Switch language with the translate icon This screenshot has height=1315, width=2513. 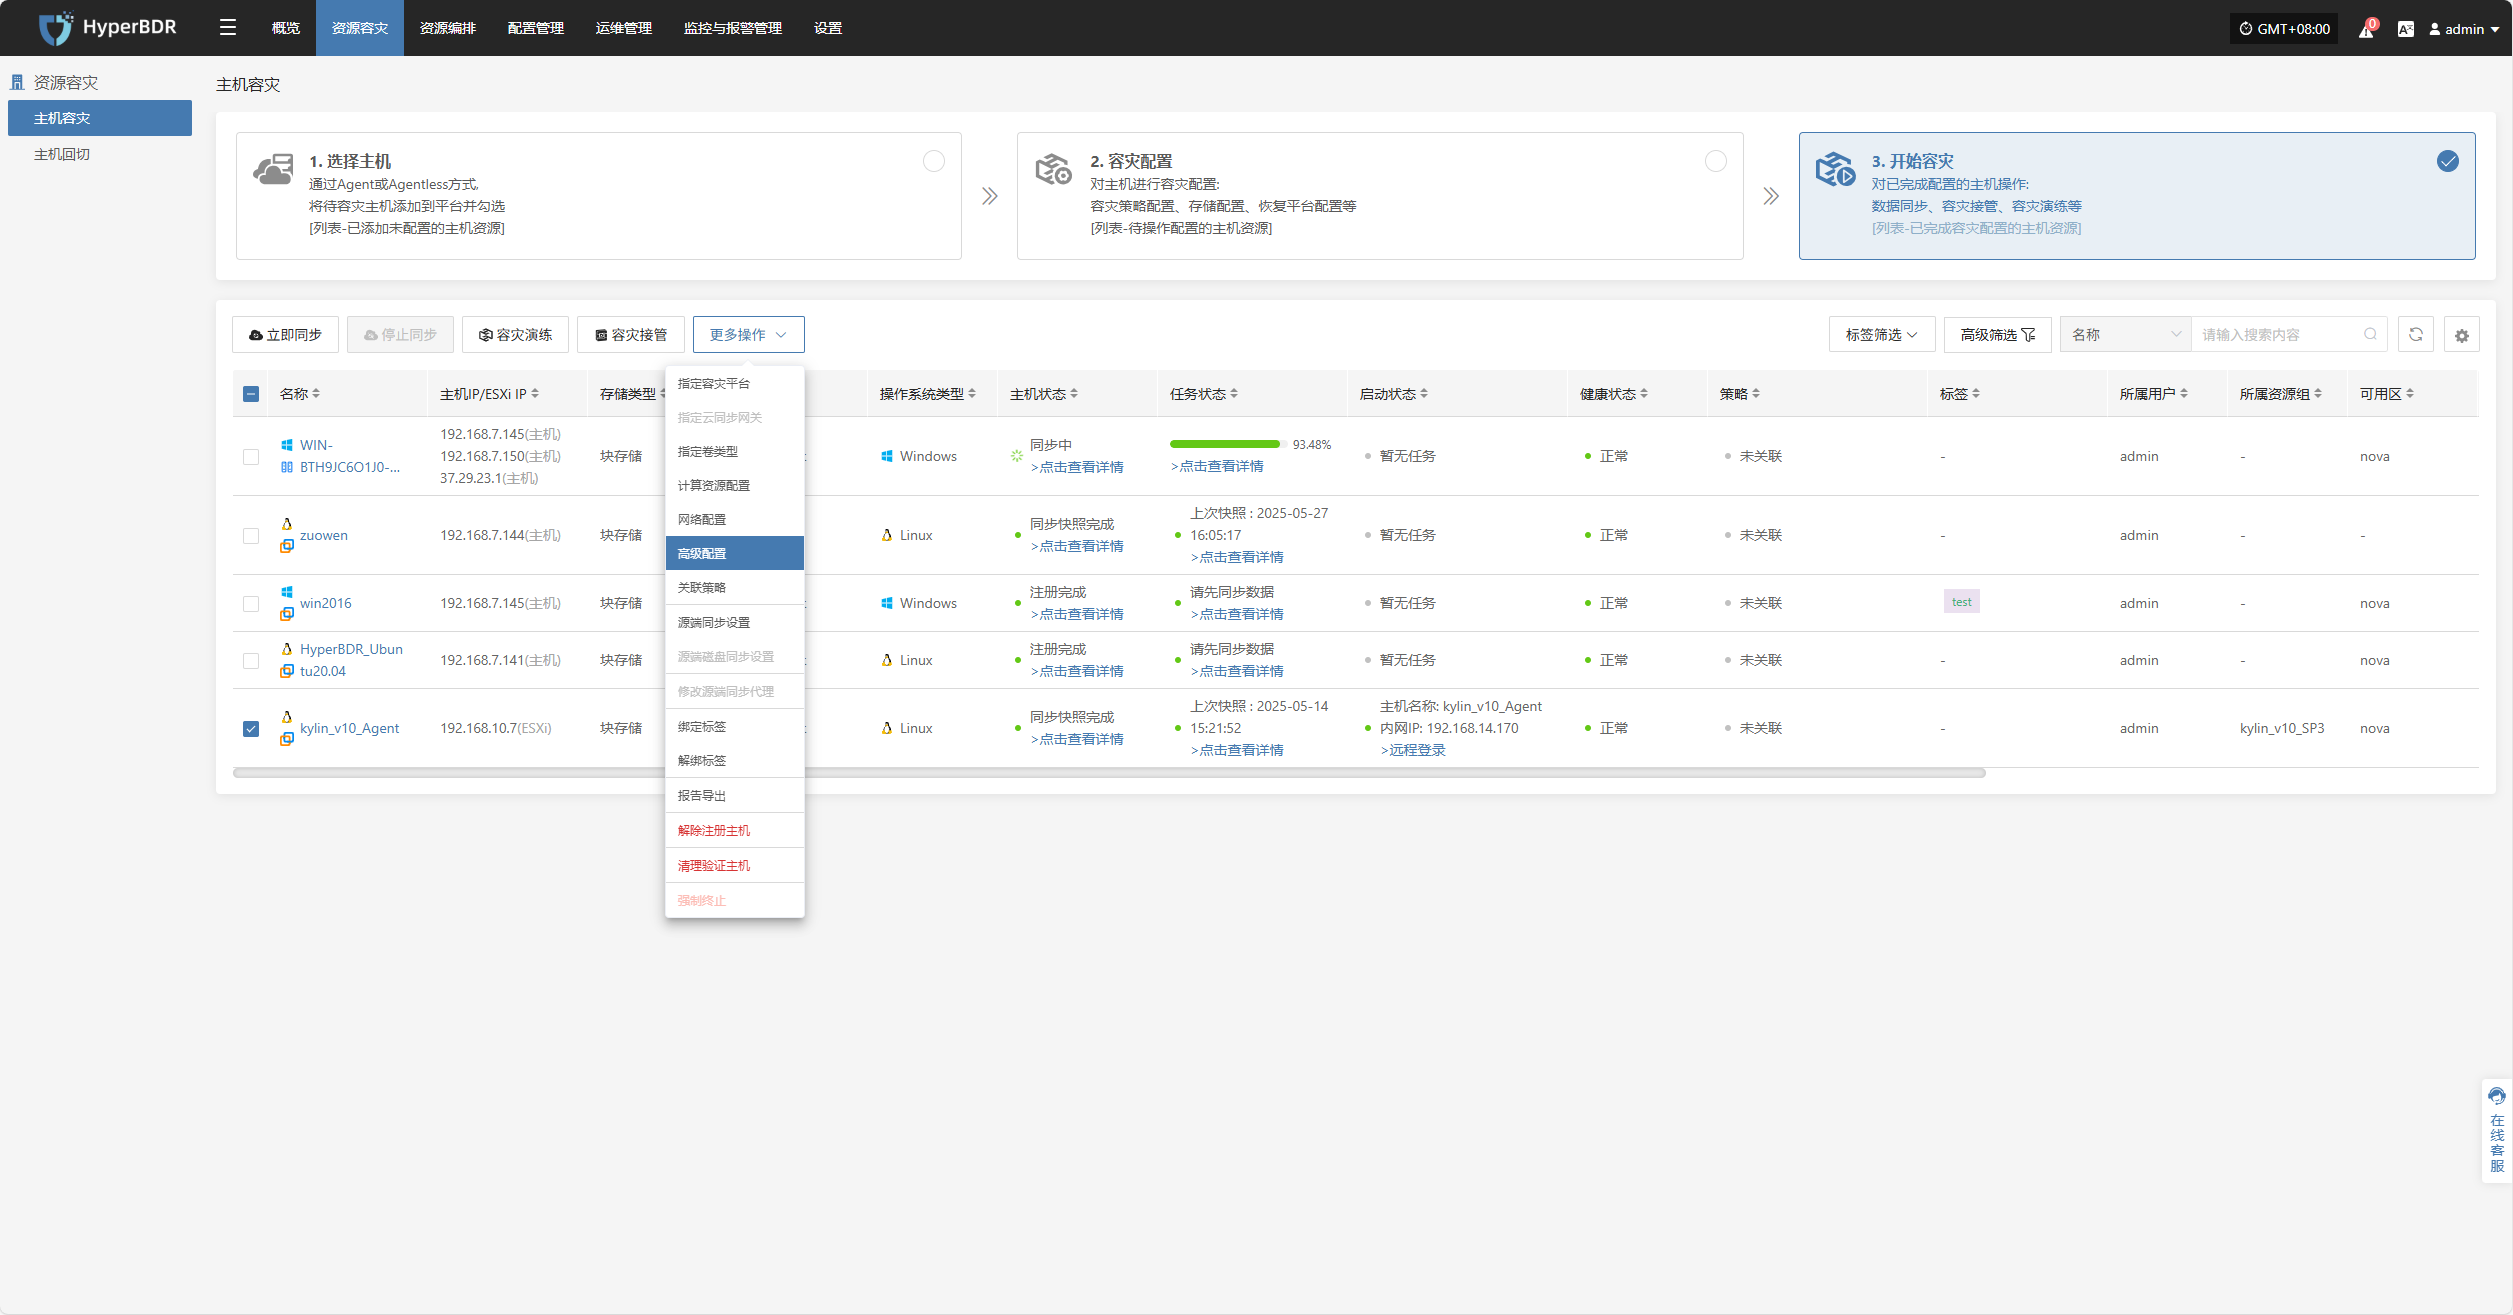point(2405,28)
